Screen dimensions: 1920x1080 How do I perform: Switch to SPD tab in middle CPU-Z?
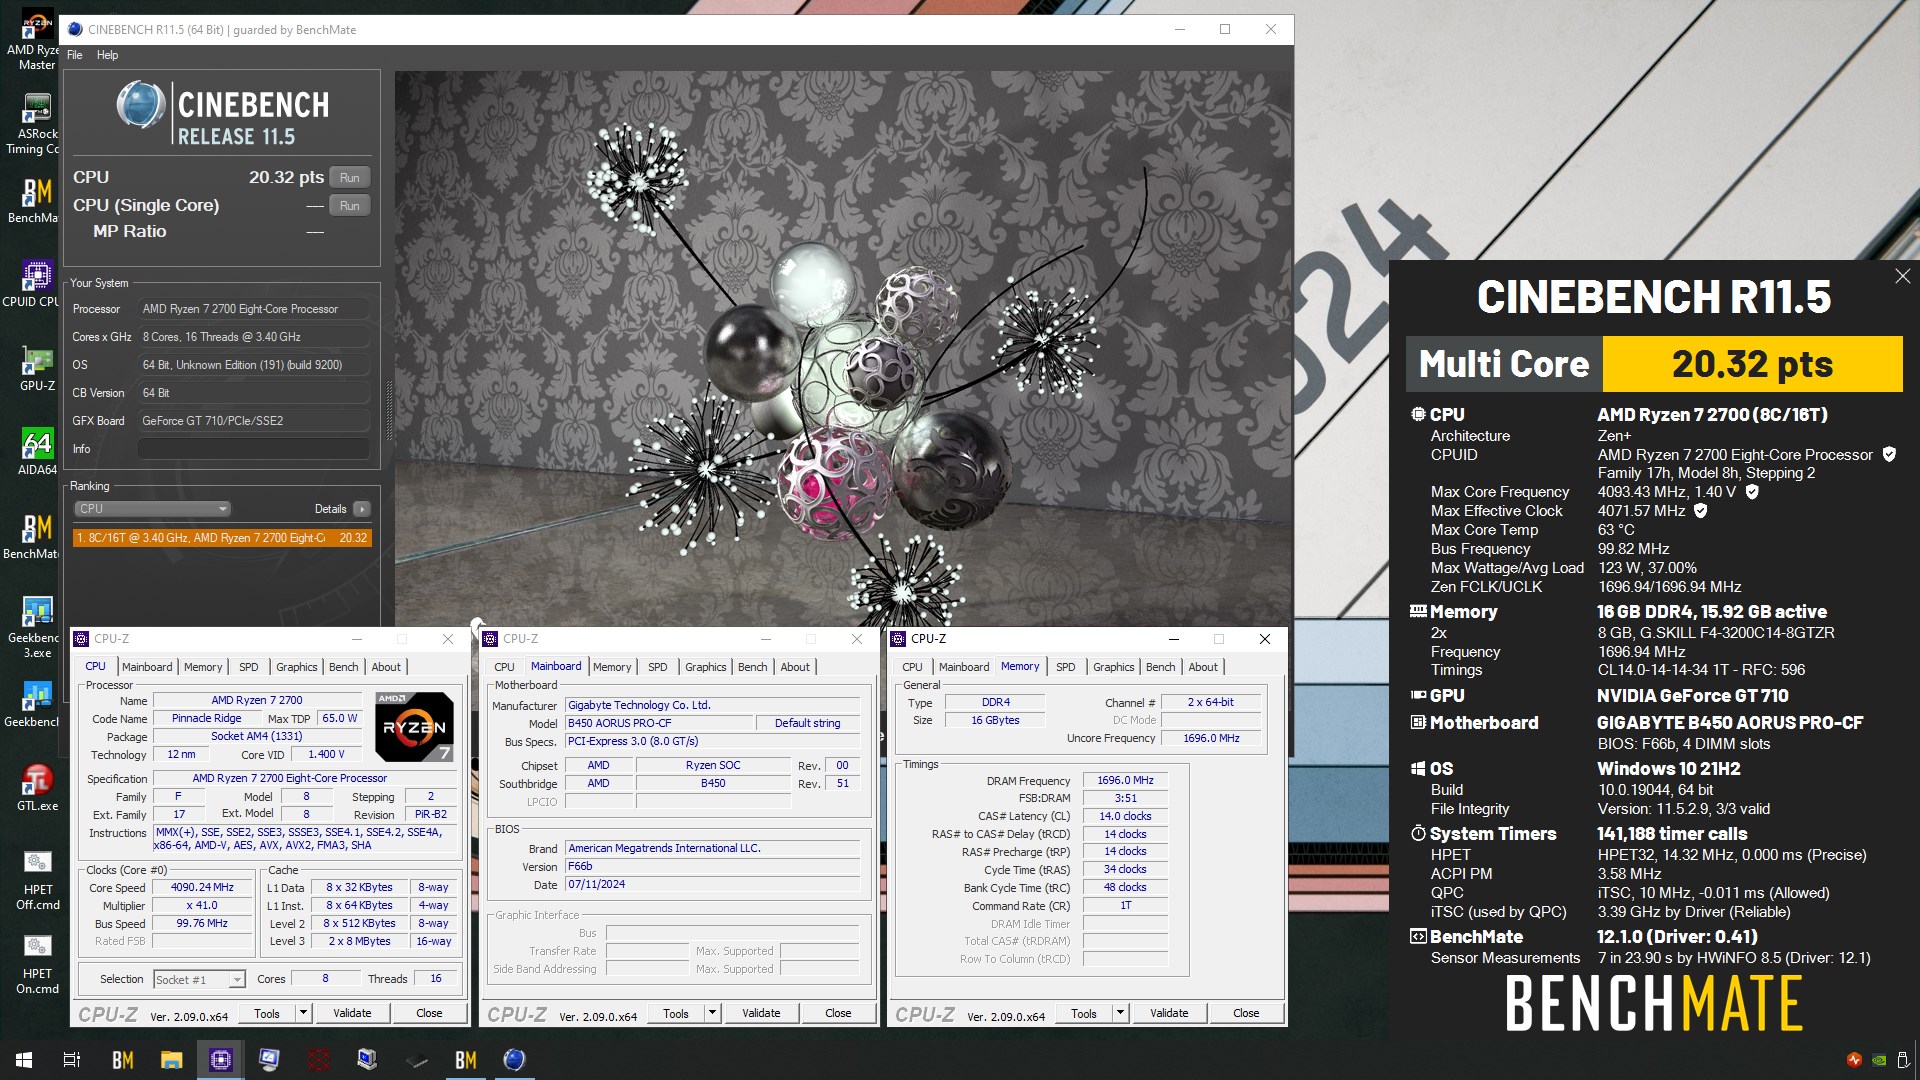(x=657, y=667)
